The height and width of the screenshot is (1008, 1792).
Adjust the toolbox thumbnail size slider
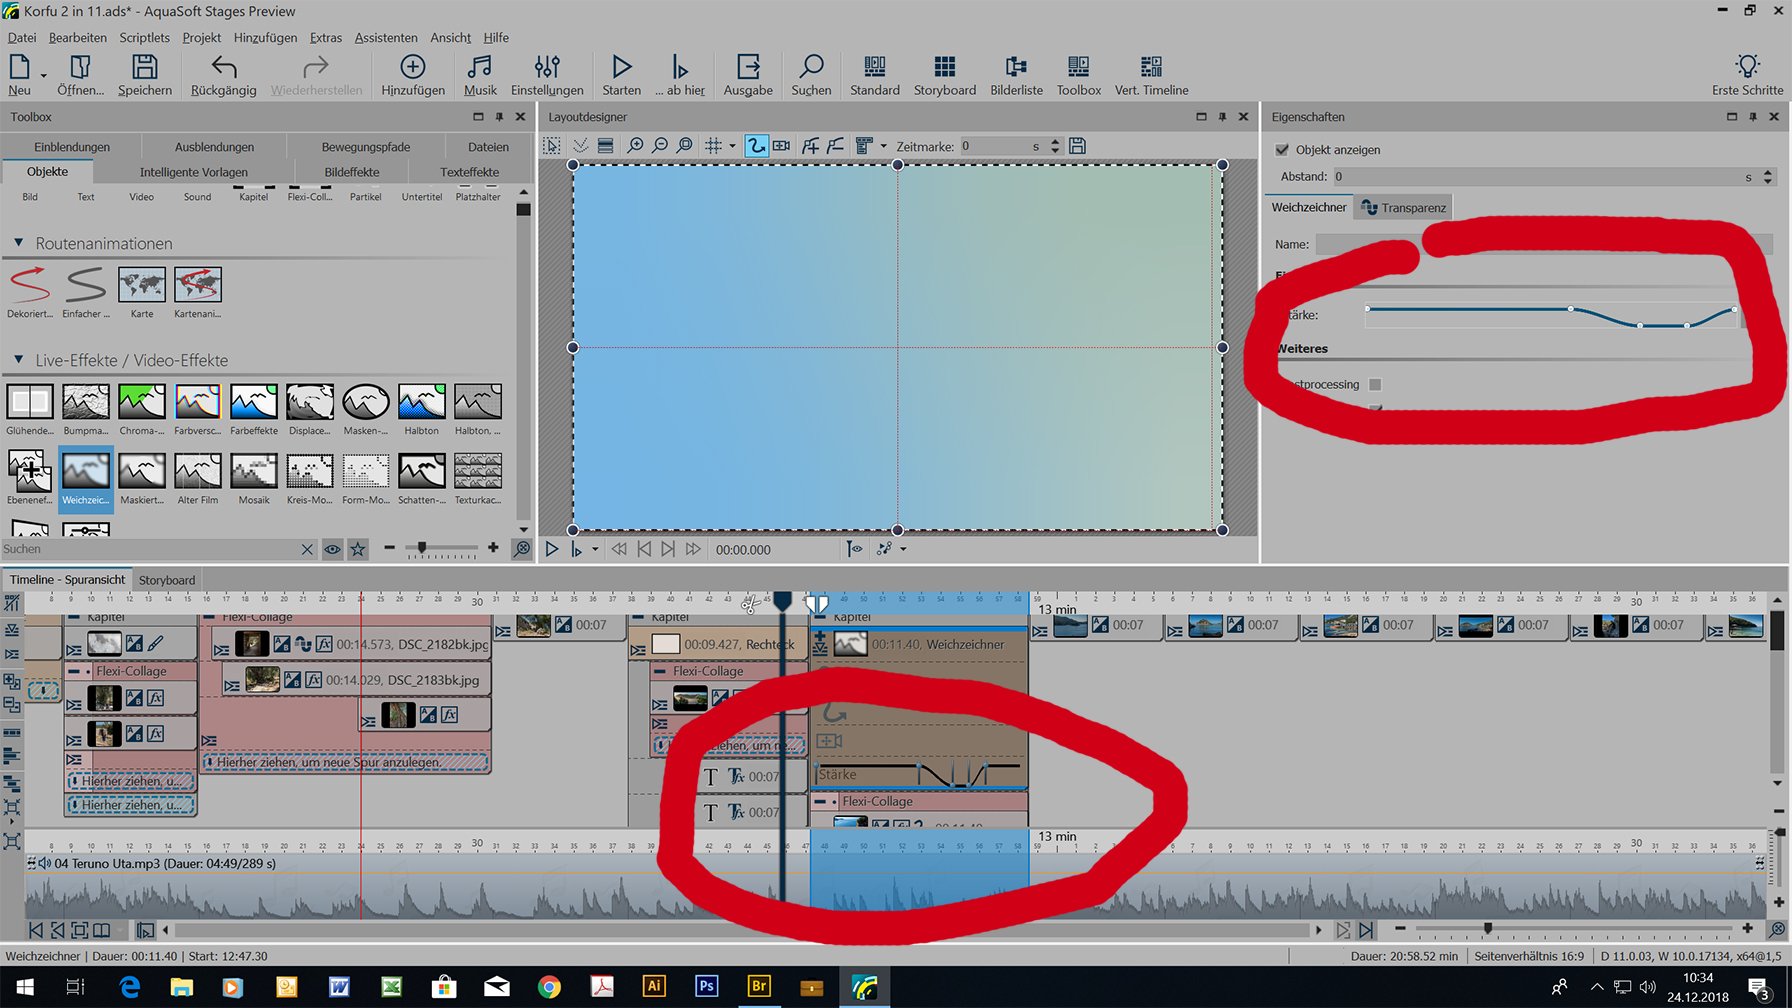pos(422,548)
